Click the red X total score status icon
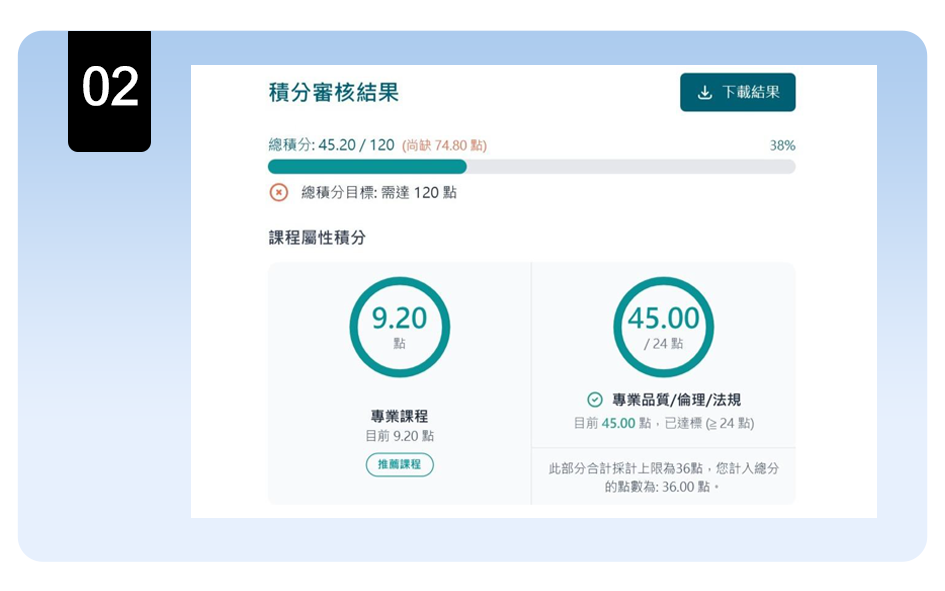This screenshot has width=945, height=591. click(x=279, y=192)
